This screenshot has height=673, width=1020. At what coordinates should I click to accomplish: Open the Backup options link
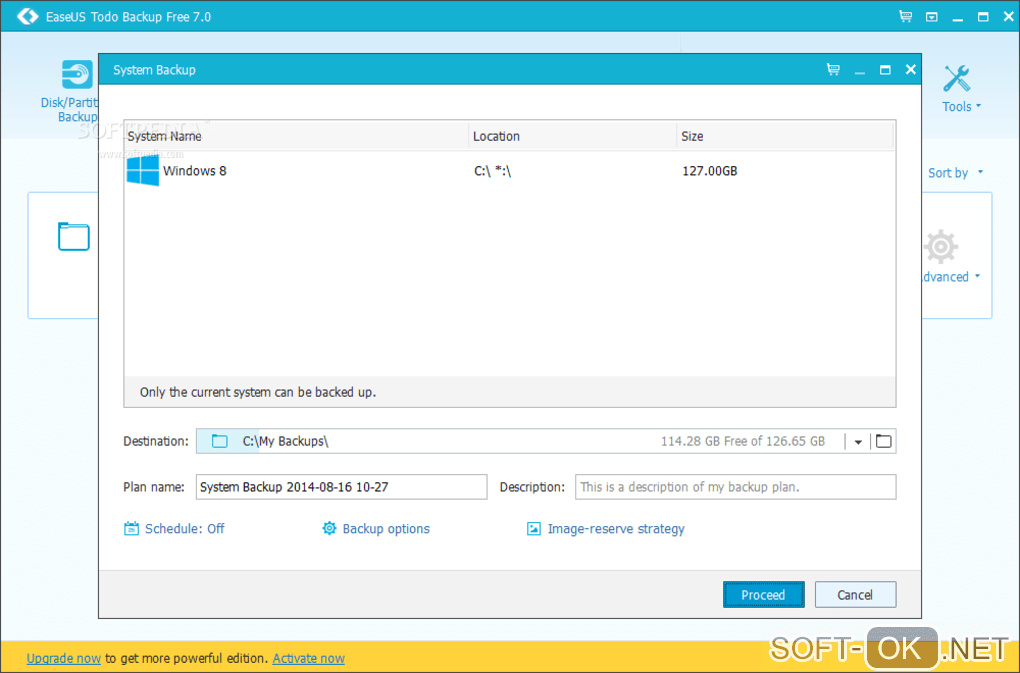point(386,529)
